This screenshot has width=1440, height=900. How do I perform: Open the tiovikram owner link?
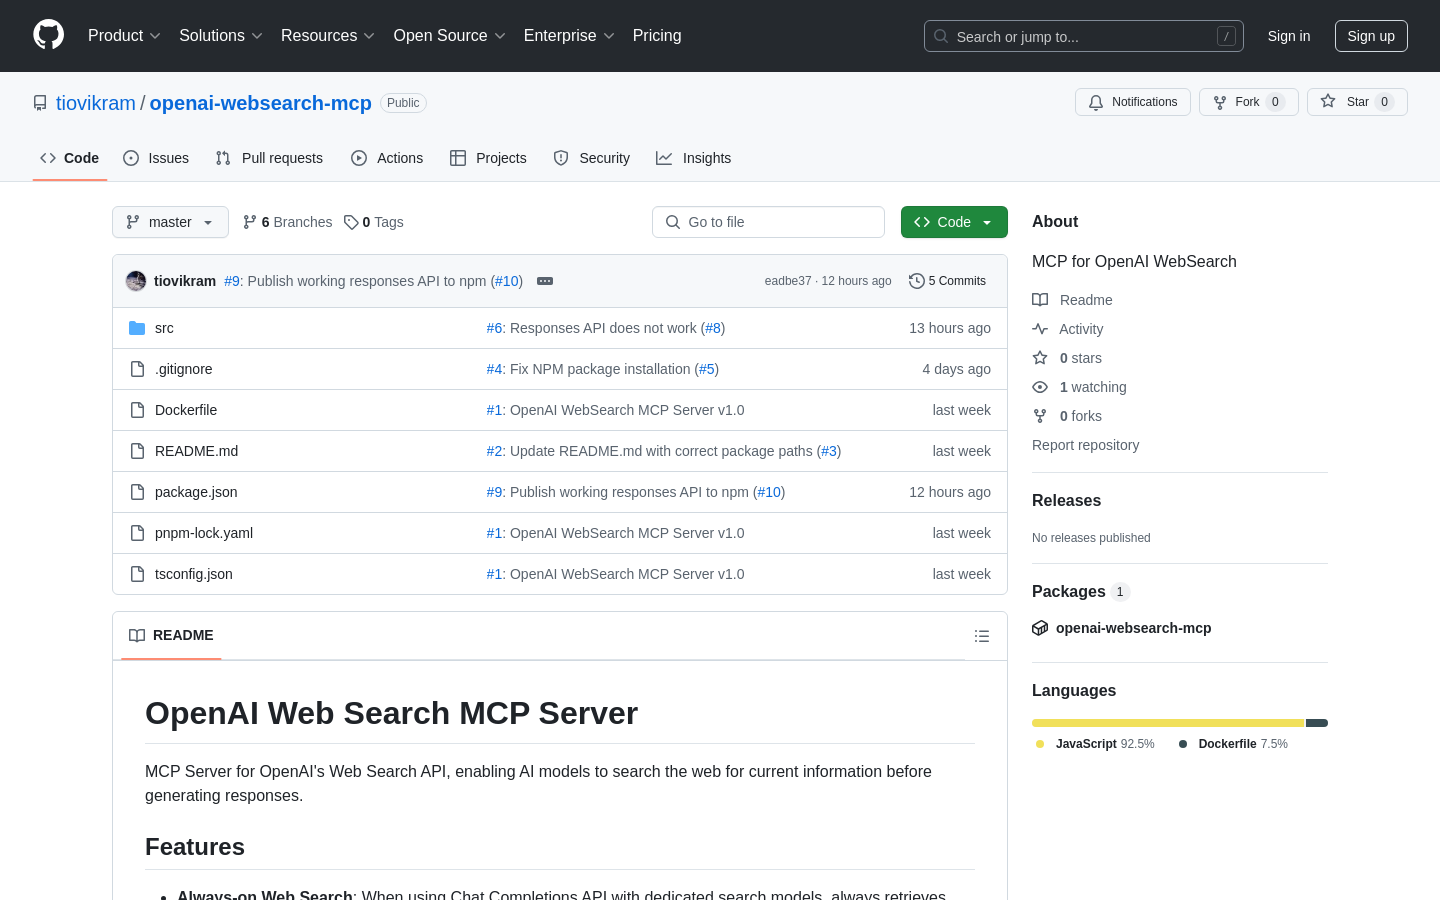coord(96,103)
